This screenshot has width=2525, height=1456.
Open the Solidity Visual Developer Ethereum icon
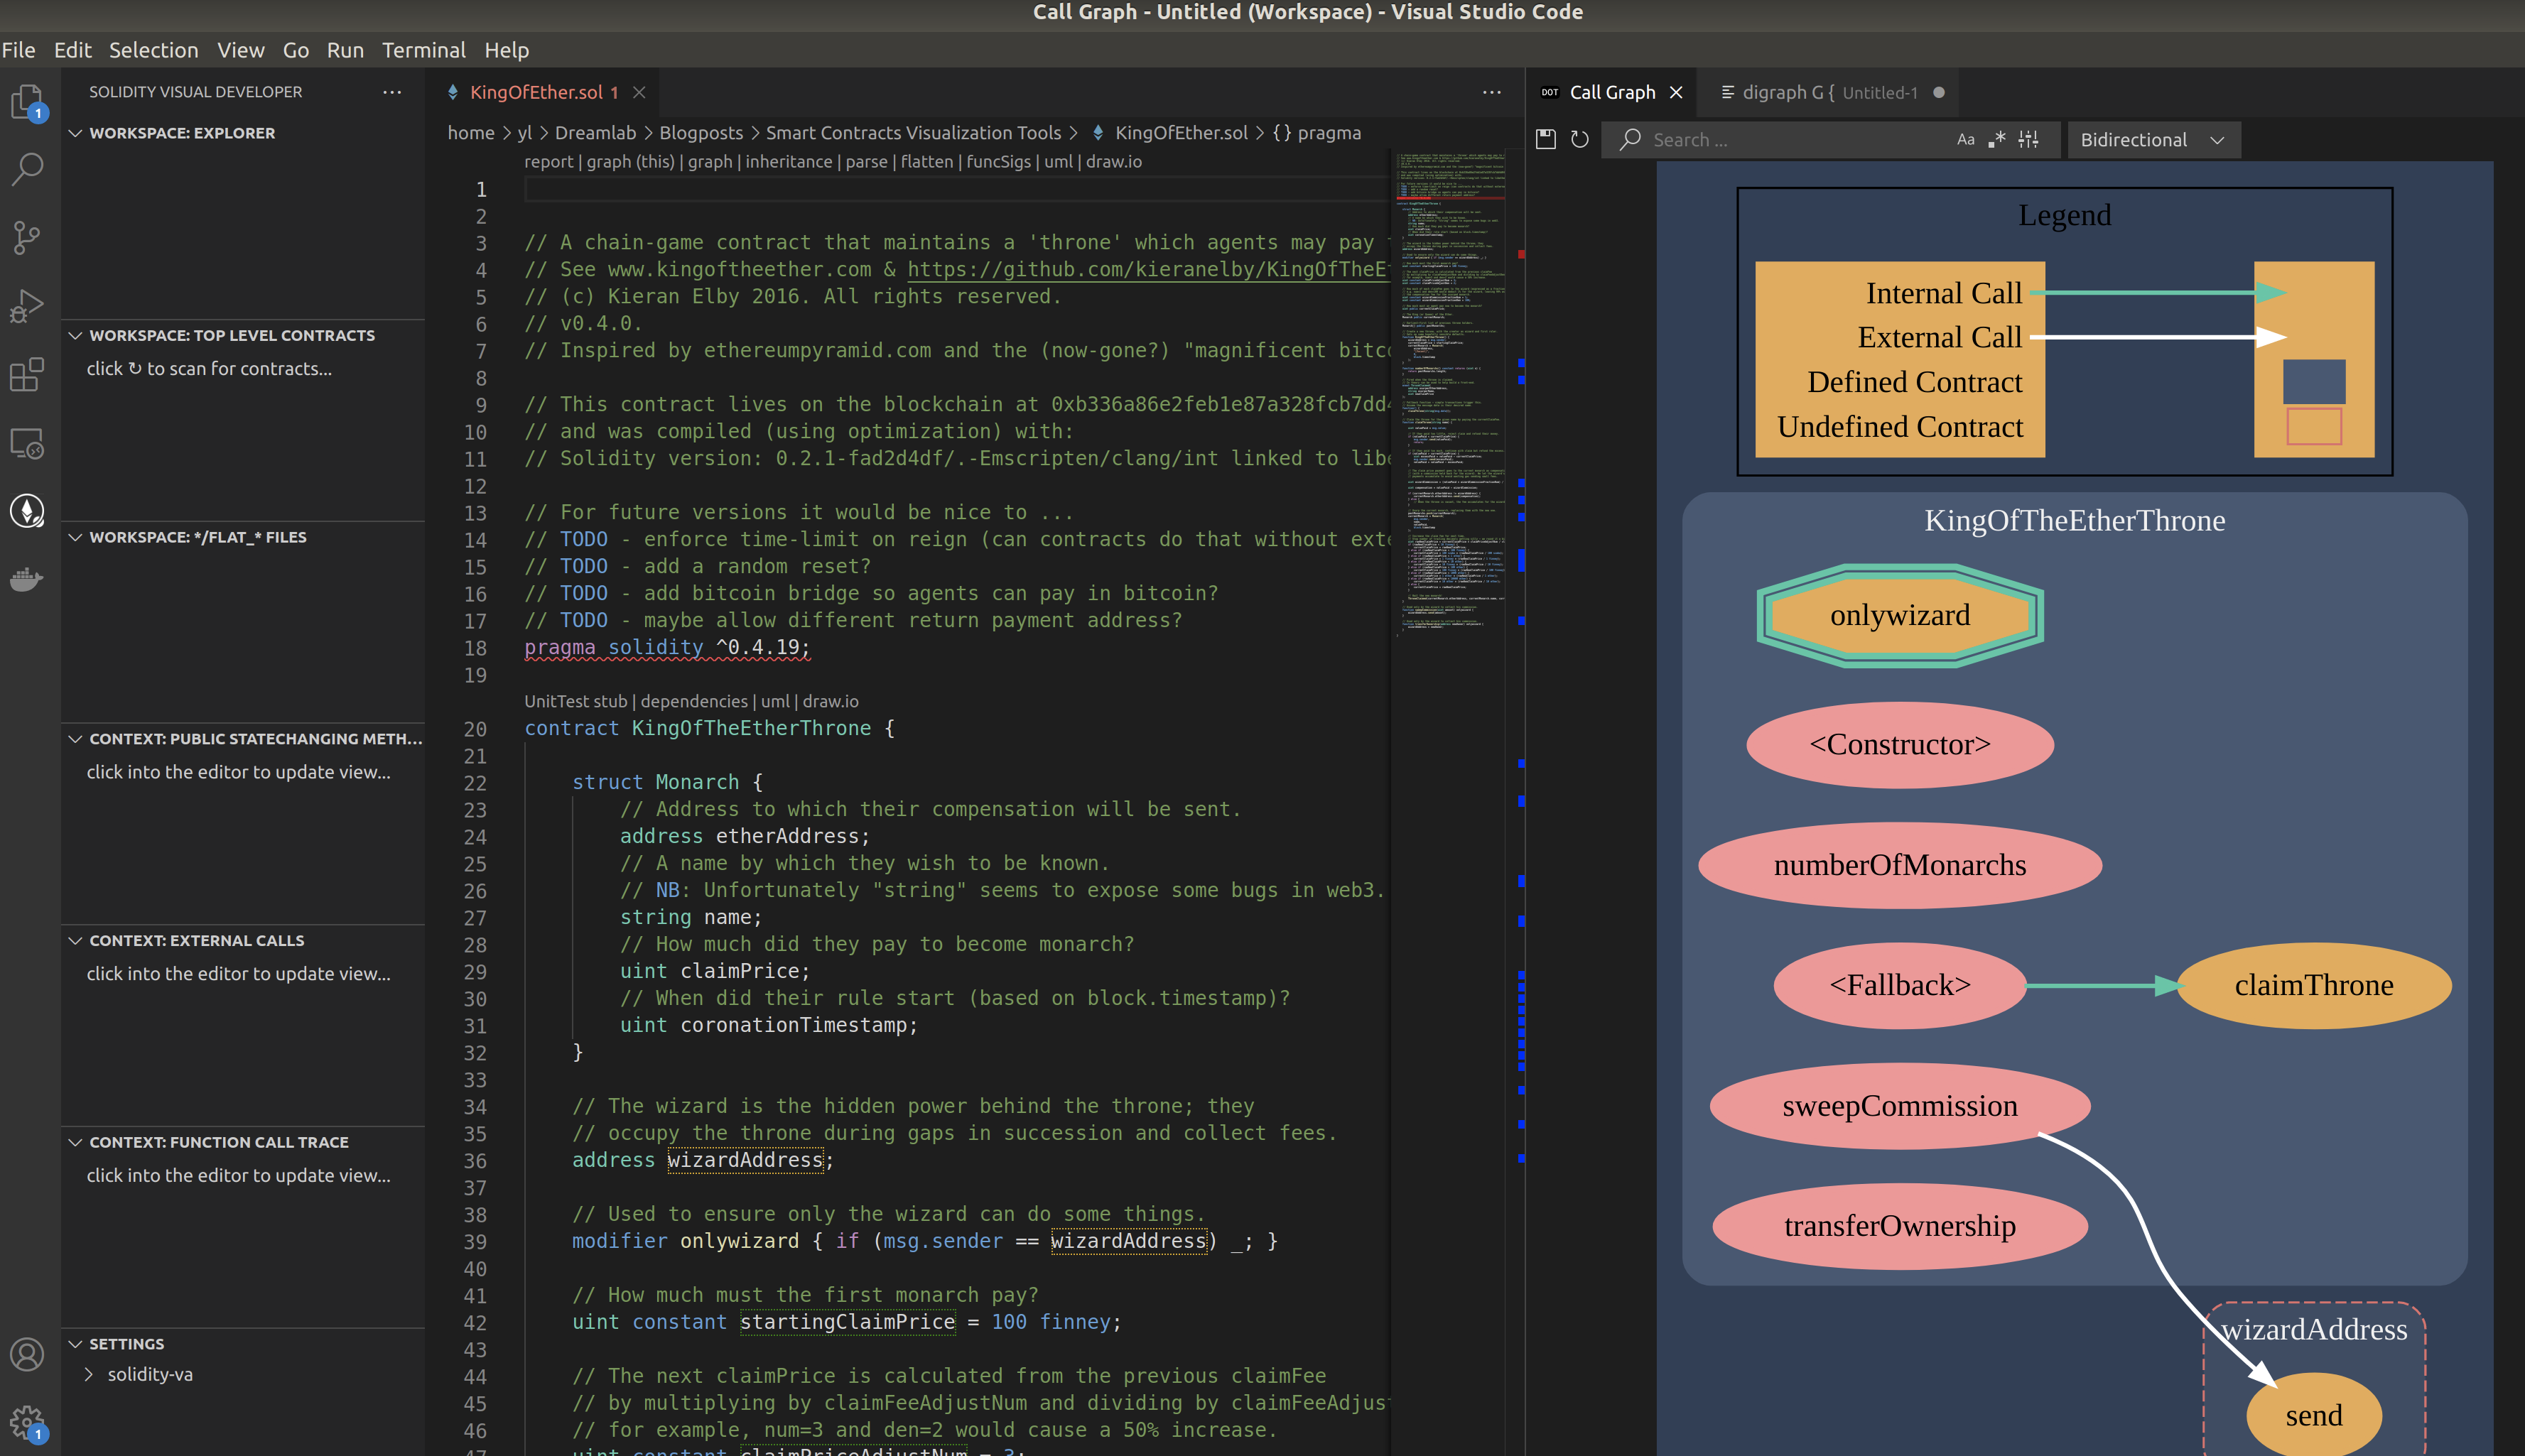(27, 510)
